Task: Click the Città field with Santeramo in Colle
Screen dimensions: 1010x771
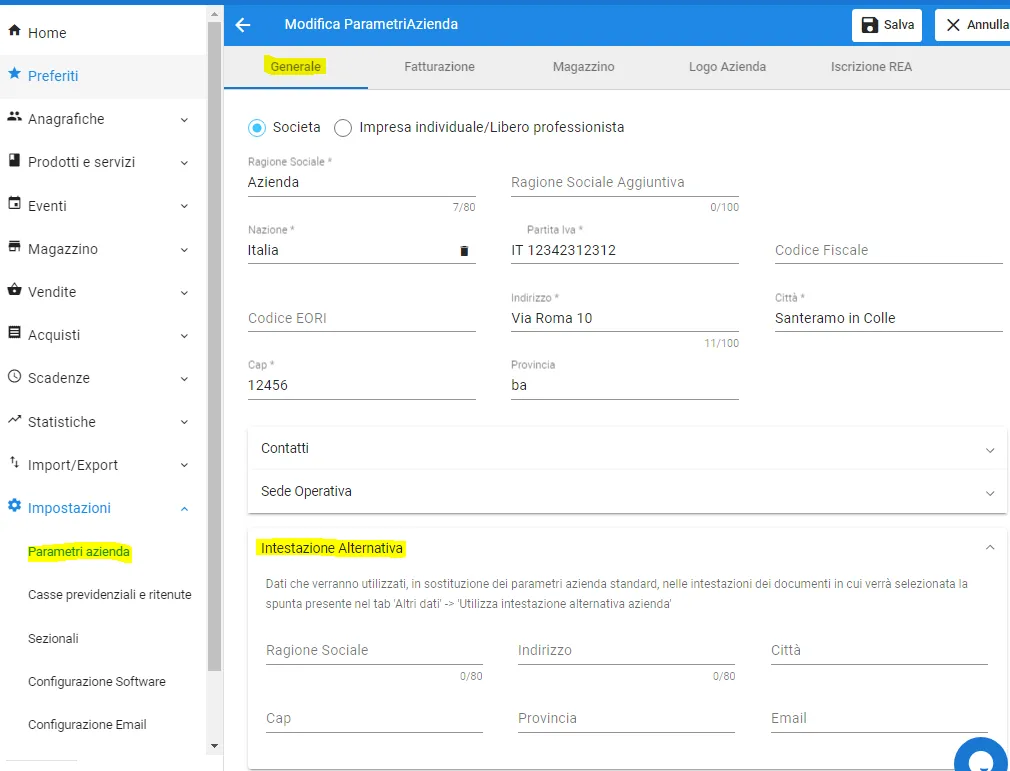Action: (x=889, y=318)
